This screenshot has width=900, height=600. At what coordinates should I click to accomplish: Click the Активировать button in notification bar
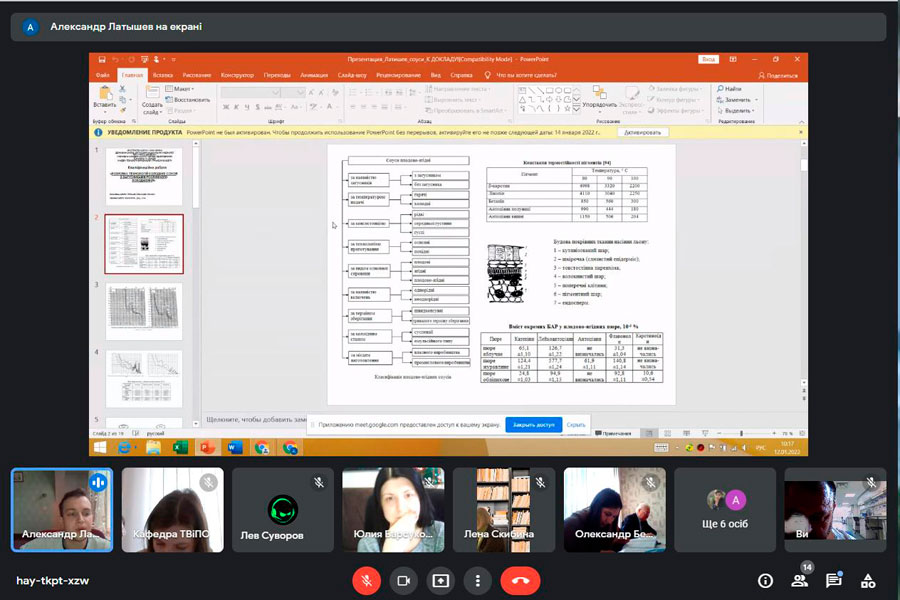point(642,132)
